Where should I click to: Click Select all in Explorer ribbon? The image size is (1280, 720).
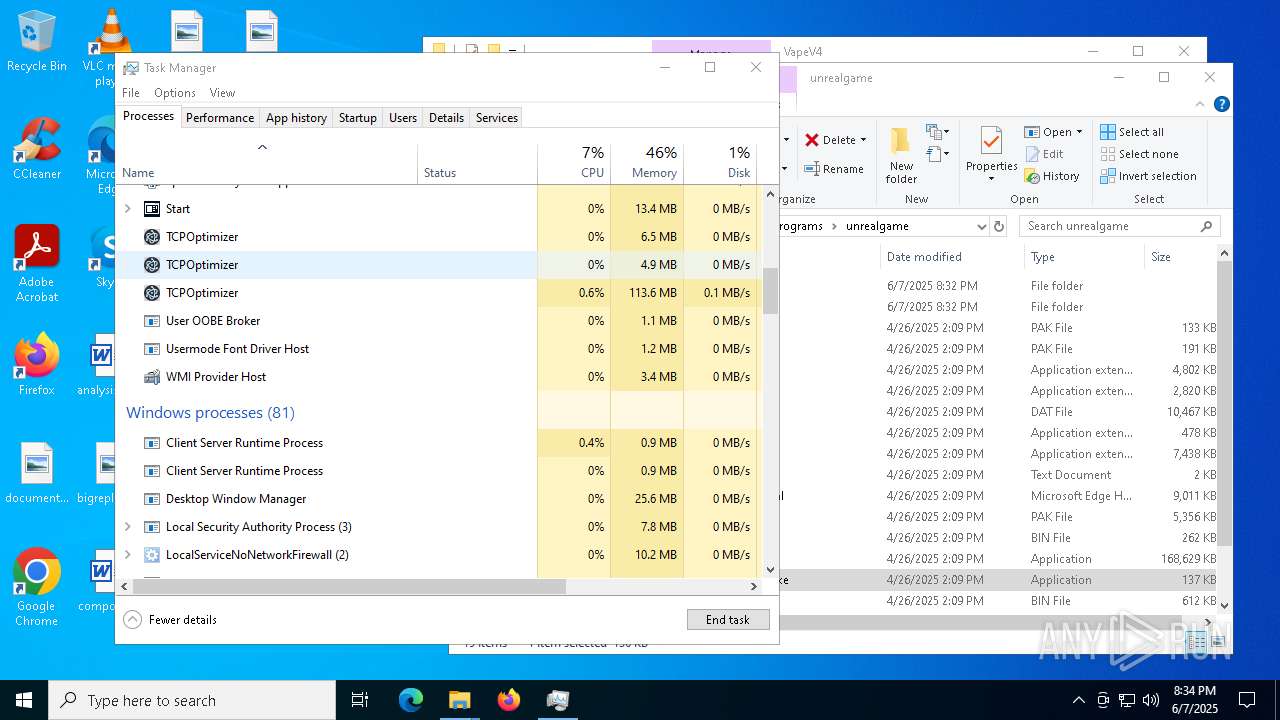[1132, 132]
